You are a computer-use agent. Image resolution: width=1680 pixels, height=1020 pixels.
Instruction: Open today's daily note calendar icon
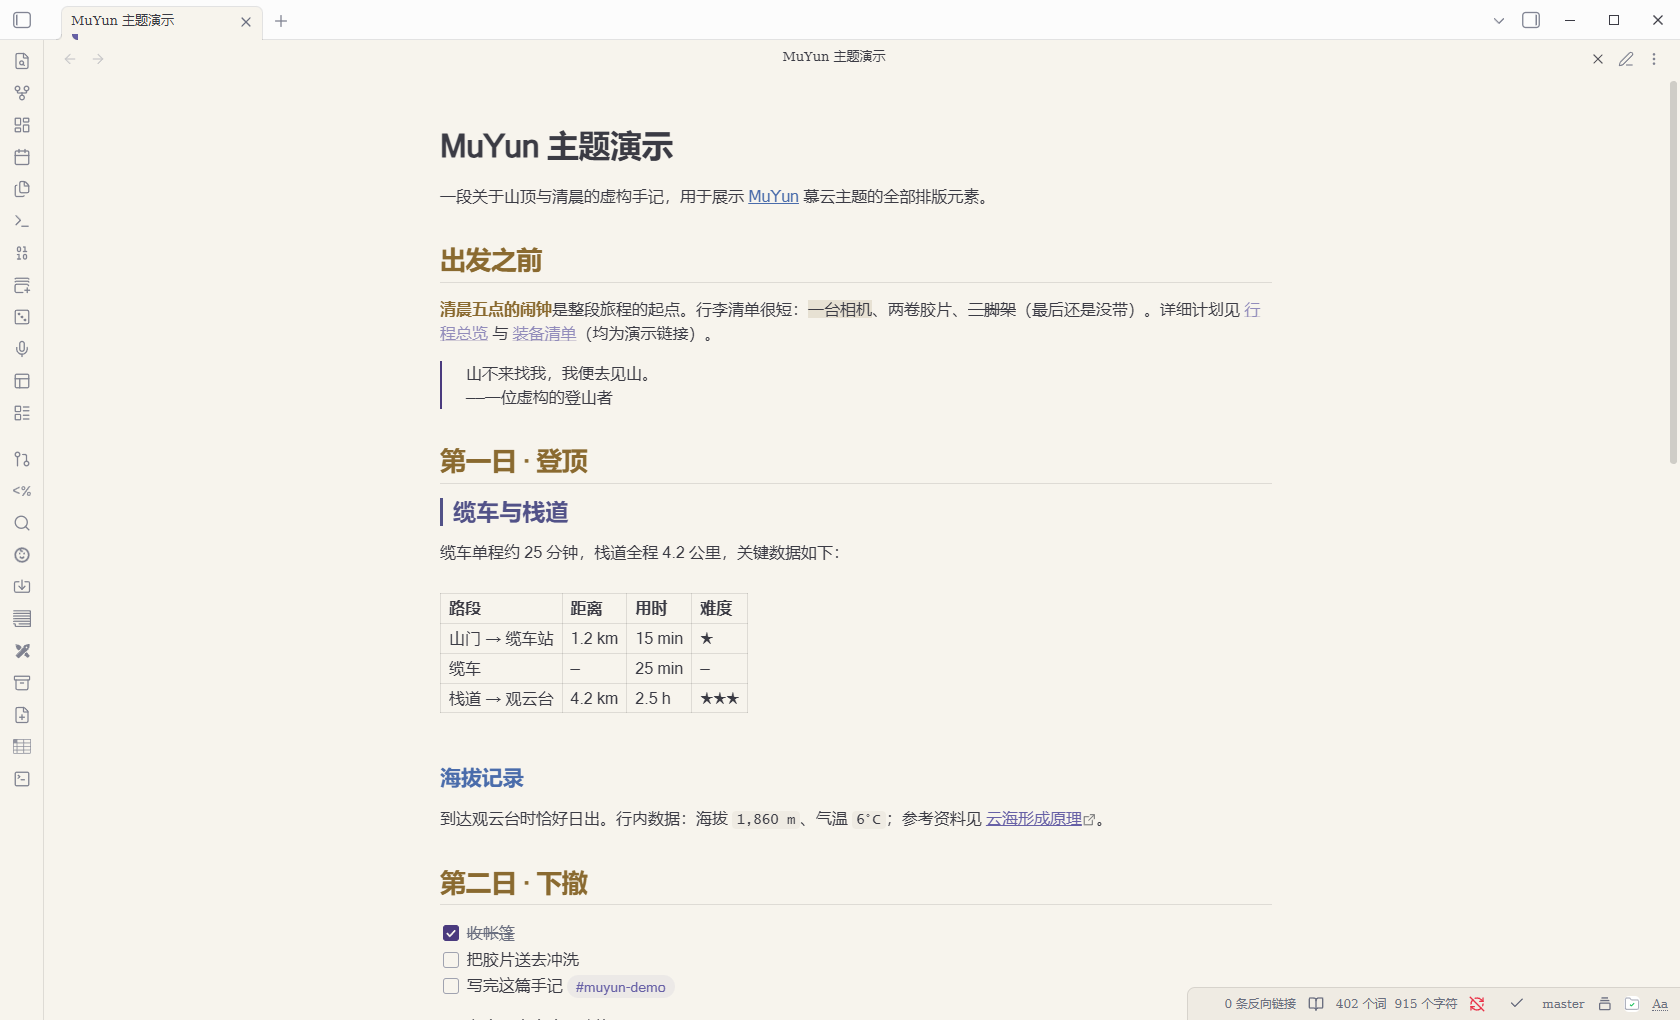pos(22,157)
